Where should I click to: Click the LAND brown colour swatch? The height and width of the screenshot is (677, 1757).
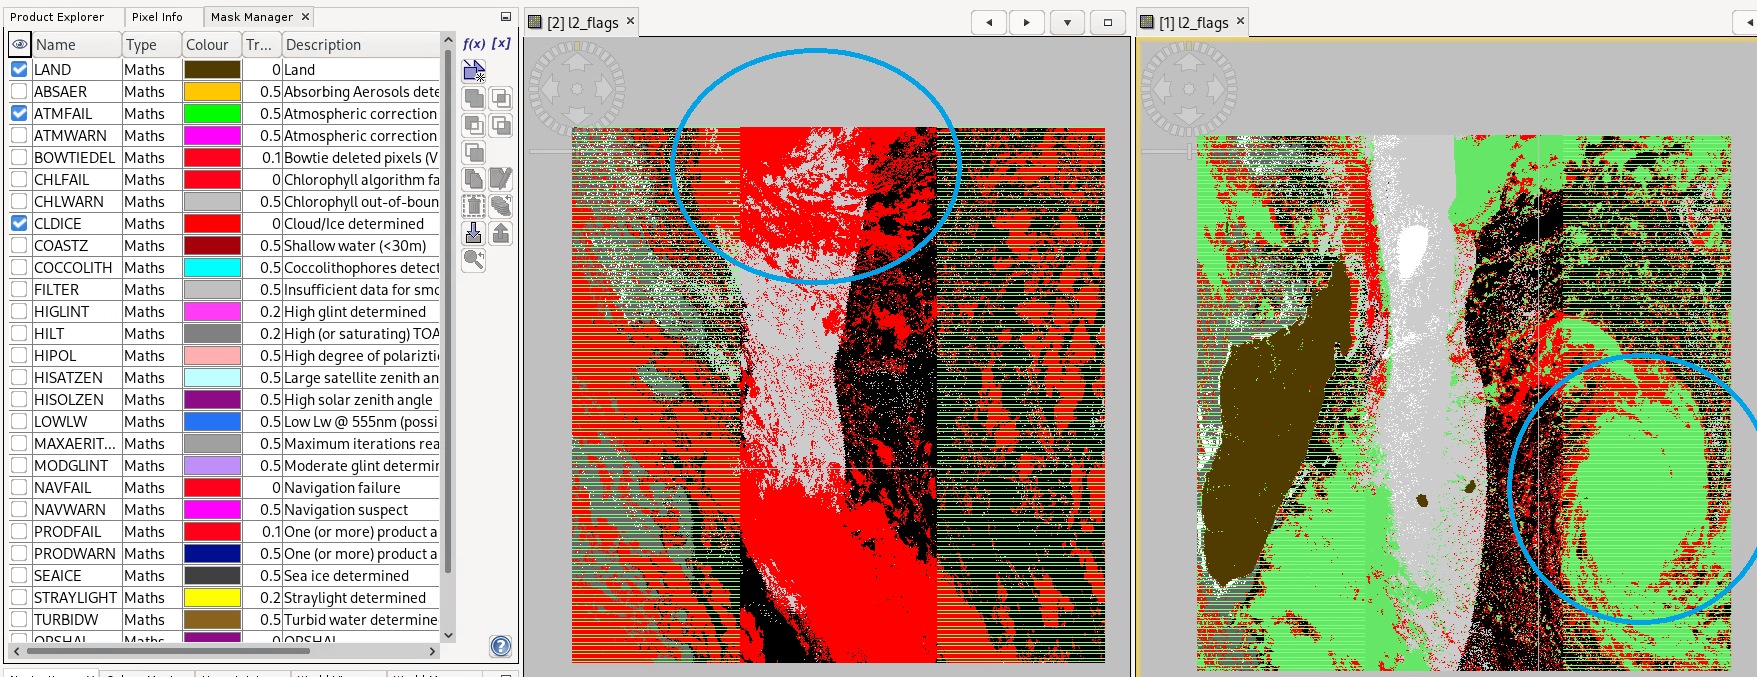[x=212, y=70]
